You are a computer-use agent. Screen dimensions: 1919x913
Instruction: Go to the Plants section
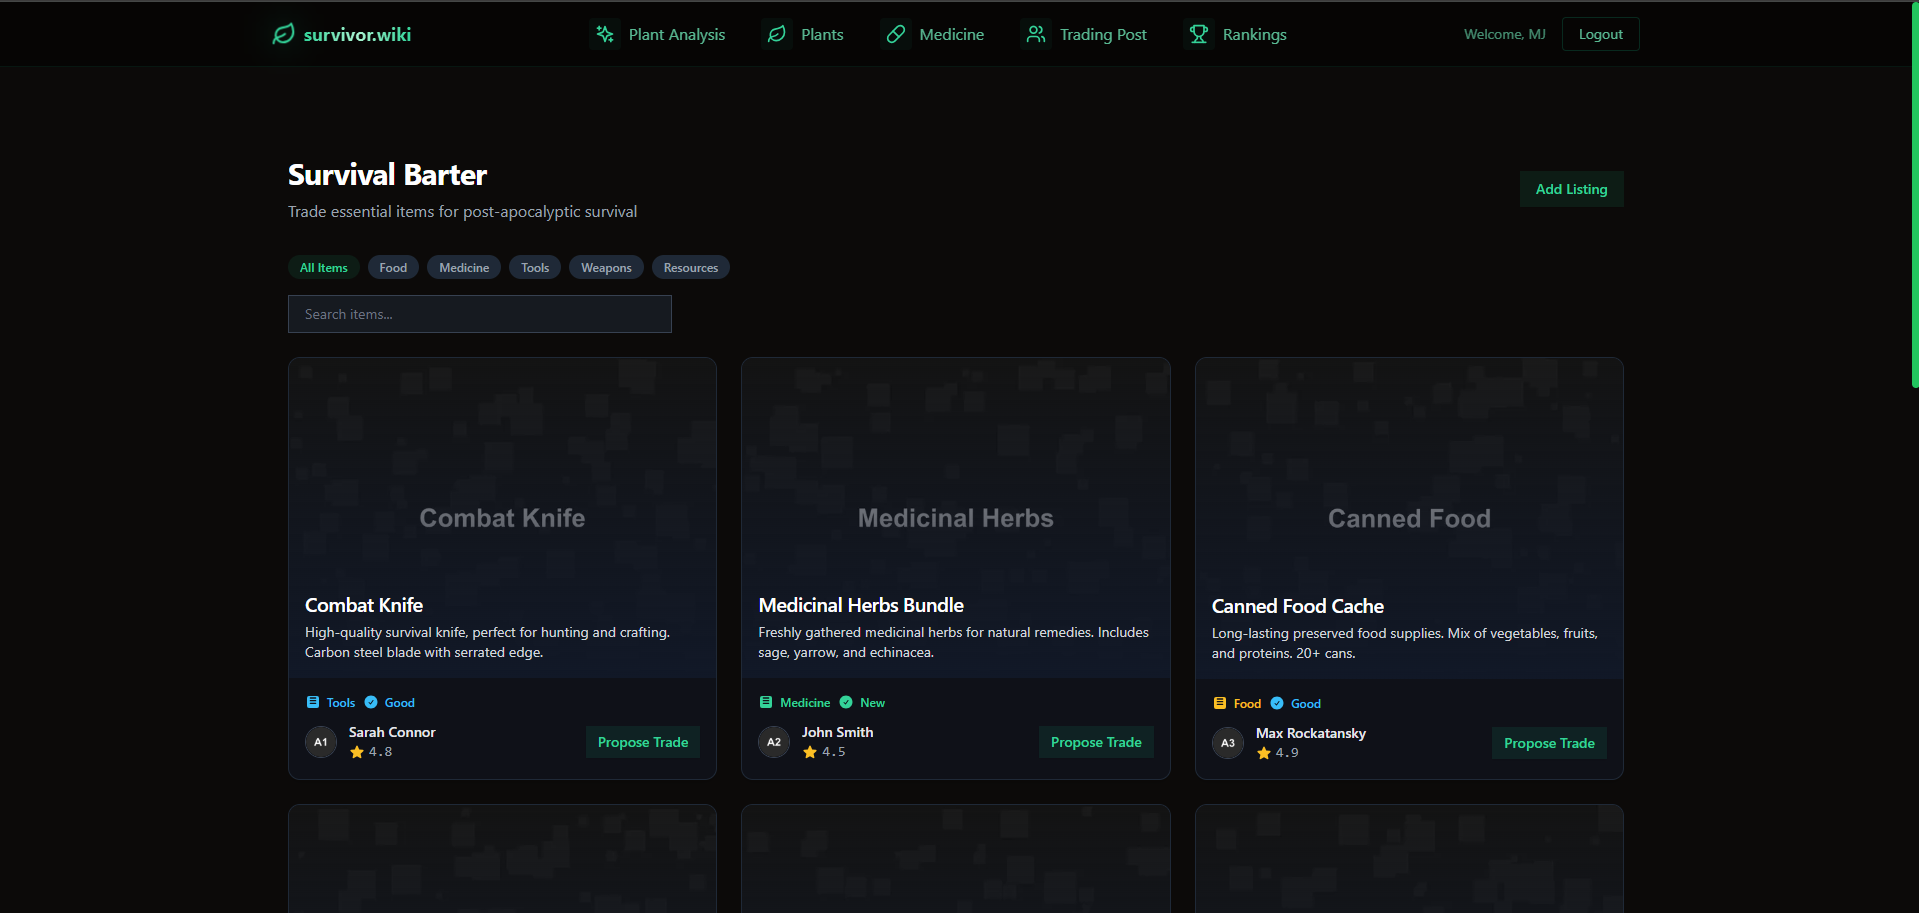(x=803, y=34)
